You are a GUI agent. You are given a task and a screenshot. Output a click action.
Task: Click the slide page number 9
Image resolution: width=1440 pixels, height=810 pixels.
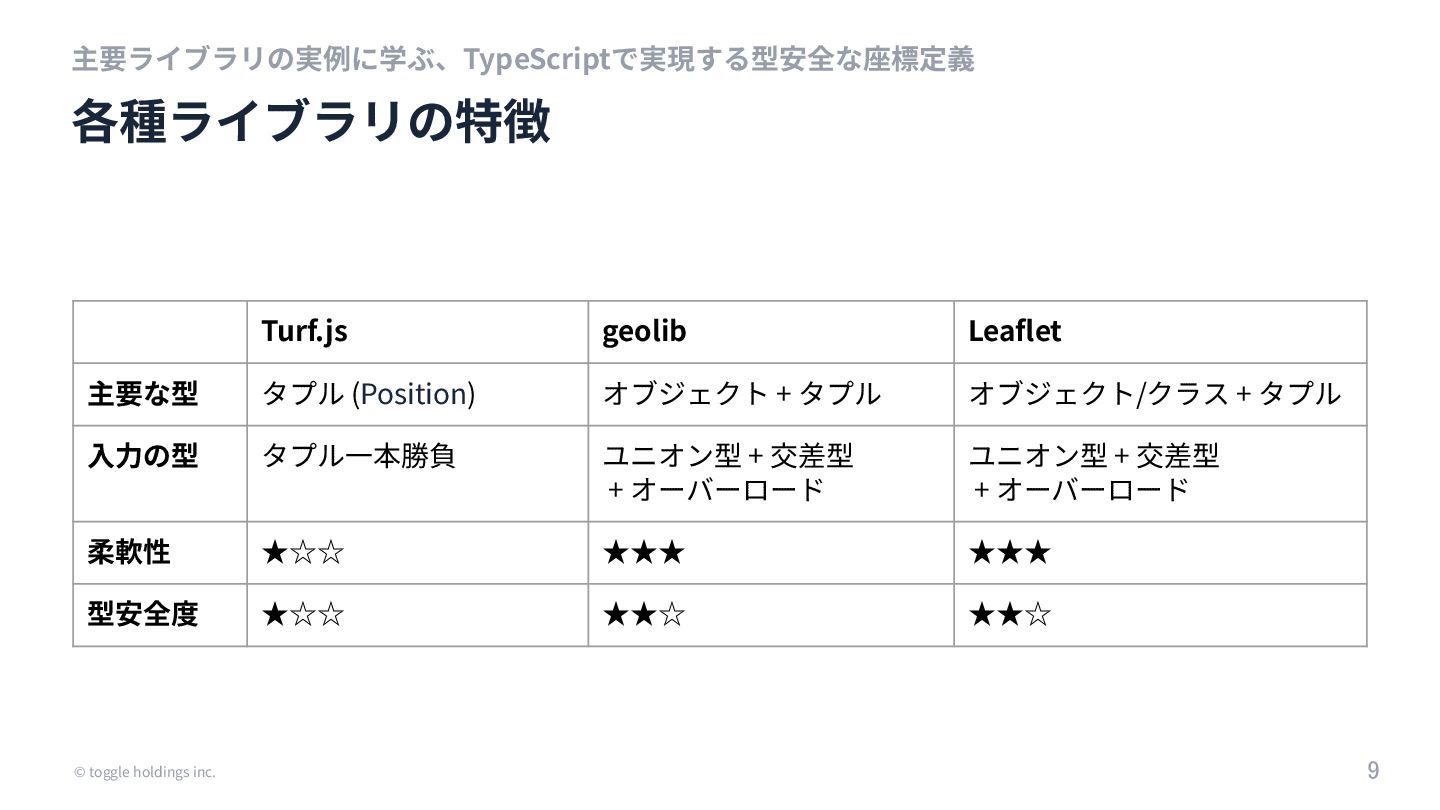[1373, 770]
